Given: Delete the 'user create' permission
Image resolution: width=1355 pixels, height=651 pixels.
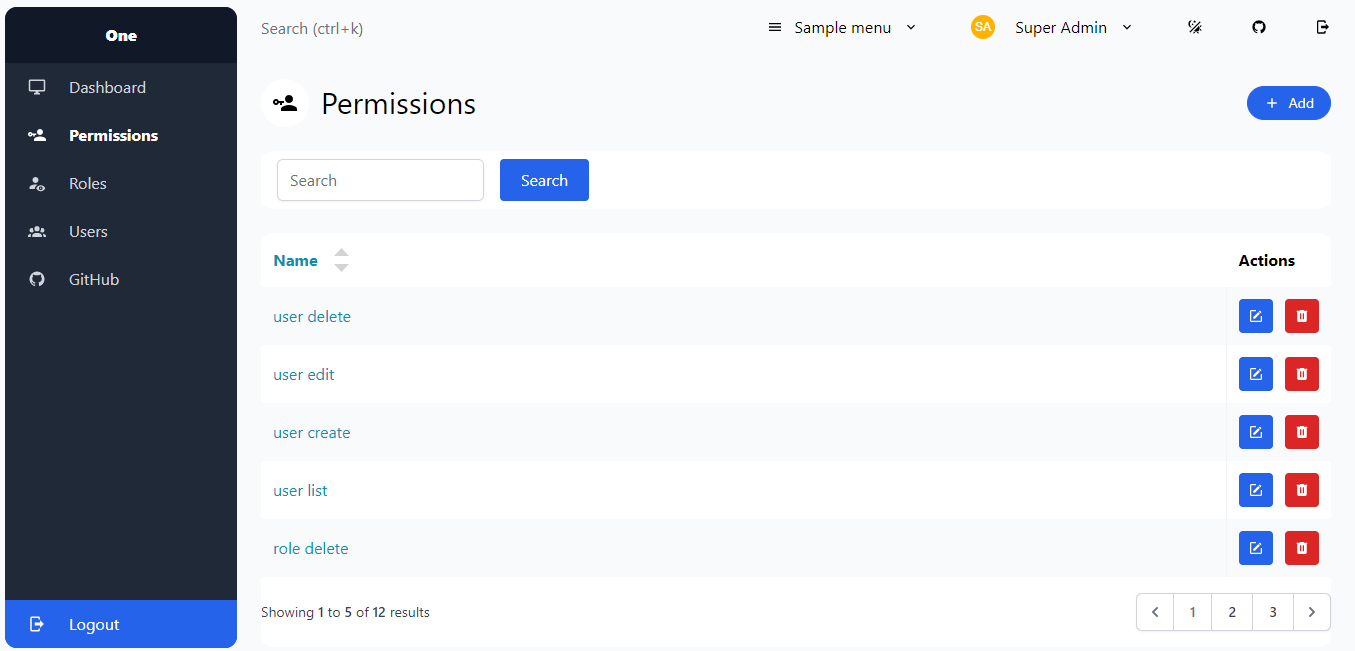Looking at the screenshot, I should (x=1302, y=432).
